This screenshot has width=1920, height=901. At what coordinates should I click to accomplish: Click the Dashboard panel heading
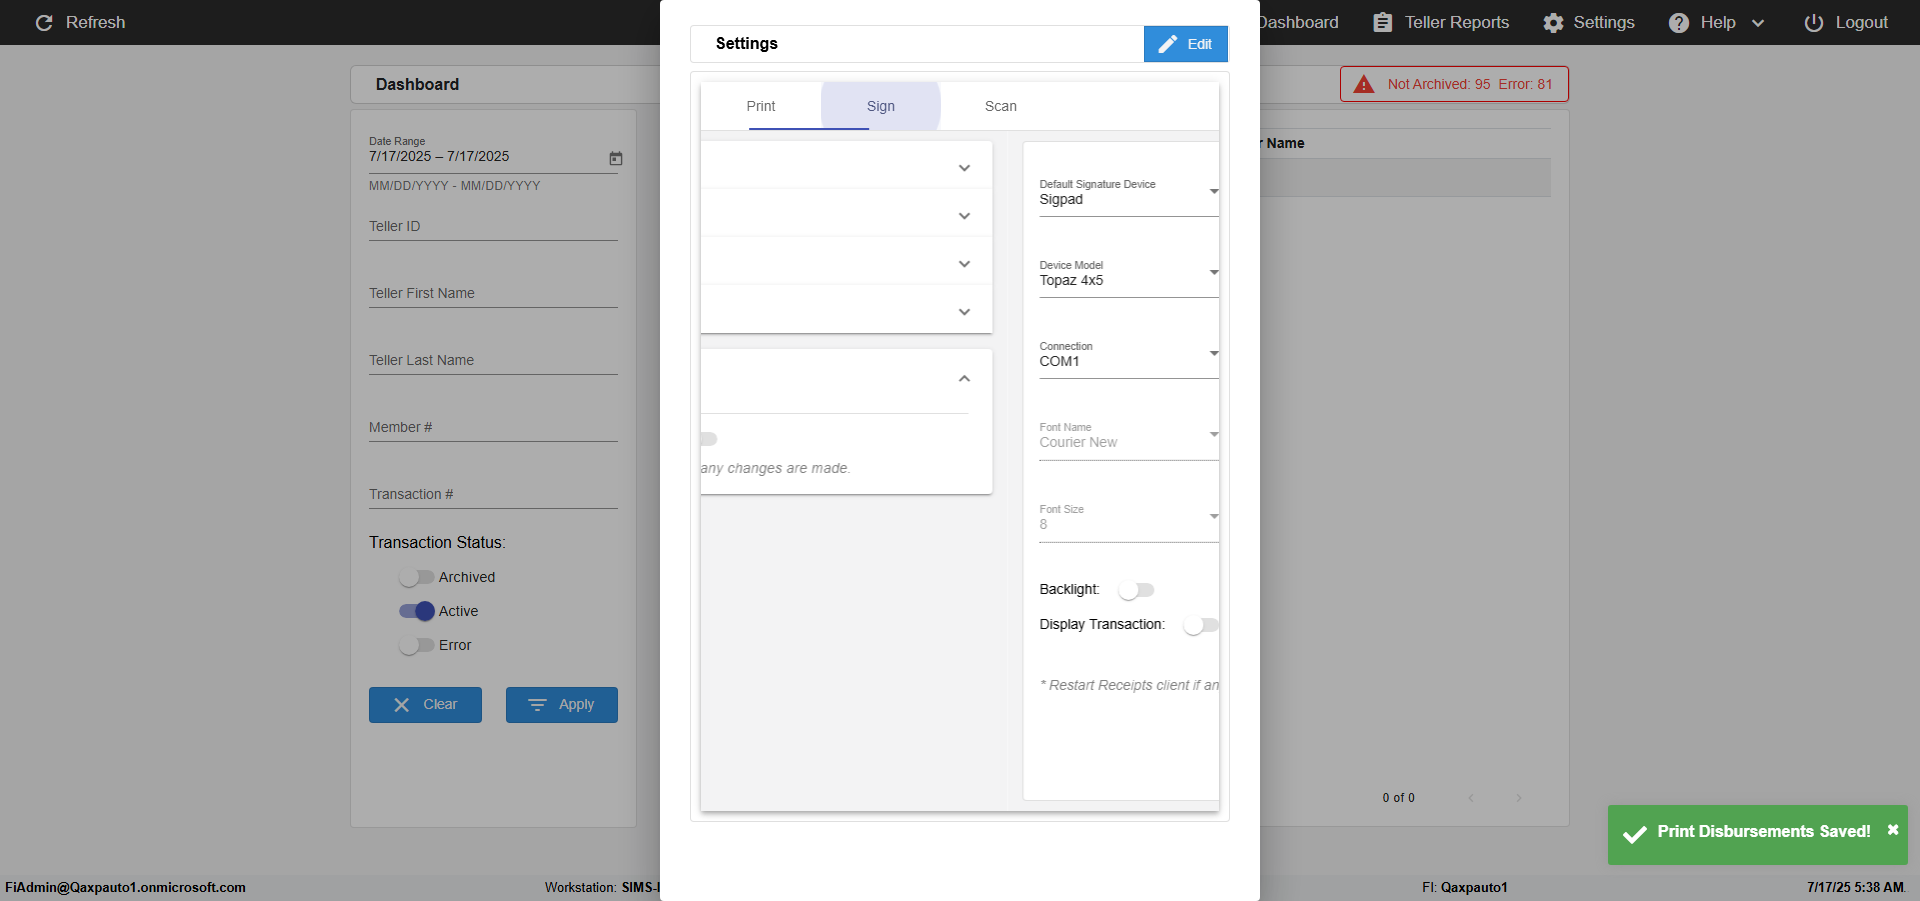click(x=417, y=84)
